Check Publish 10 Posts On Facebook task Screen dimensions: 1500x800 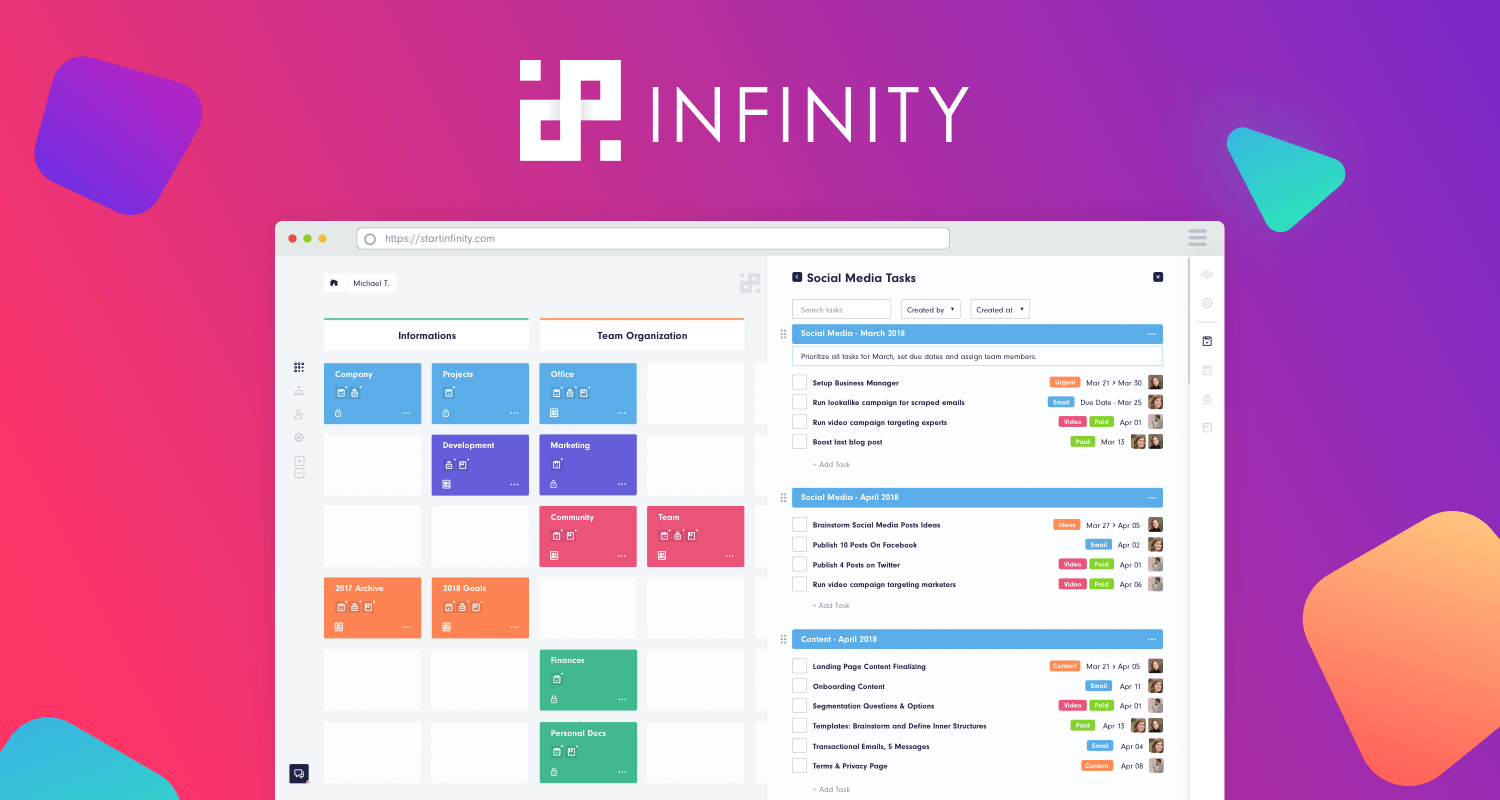(x=799, y=545)
